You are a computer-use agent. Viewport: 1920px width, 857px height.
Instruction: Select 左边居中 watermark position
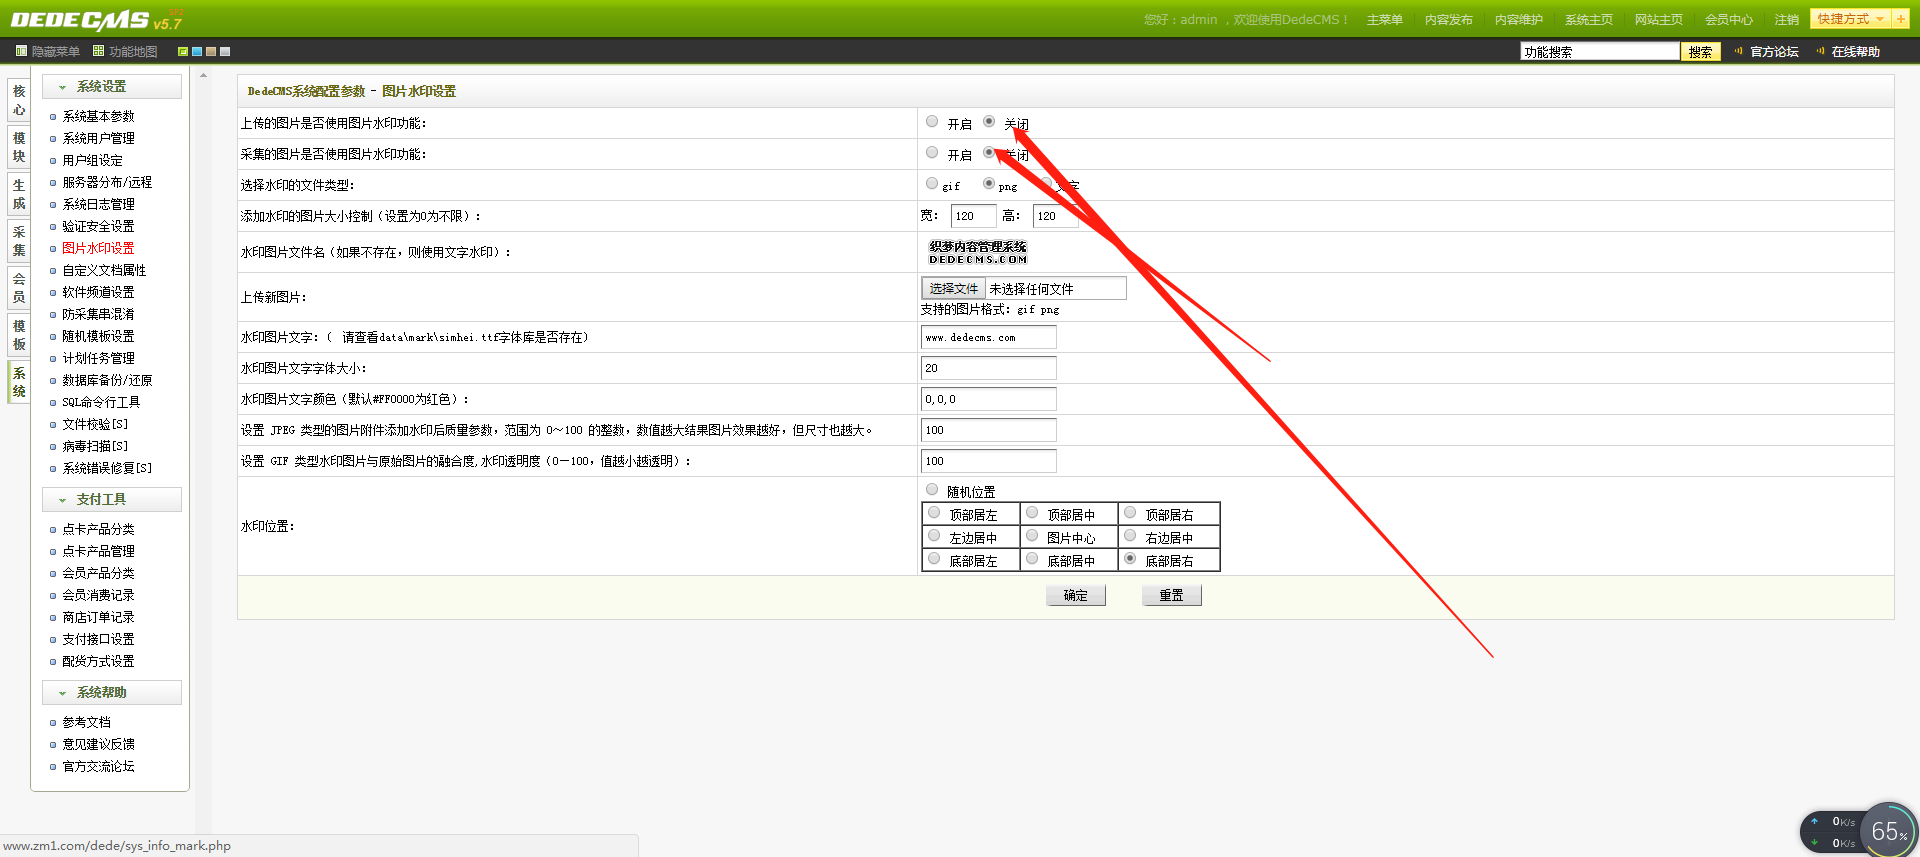pyautogui.click(x=934, y=536)
